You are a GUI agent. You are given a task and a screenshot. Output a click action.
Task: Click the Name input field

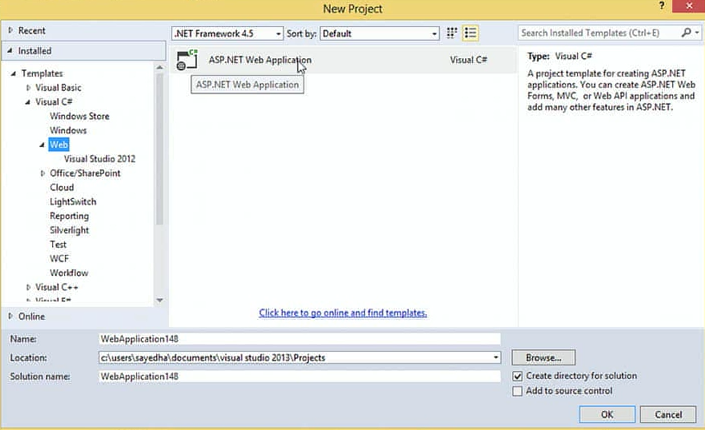point(299,339)
